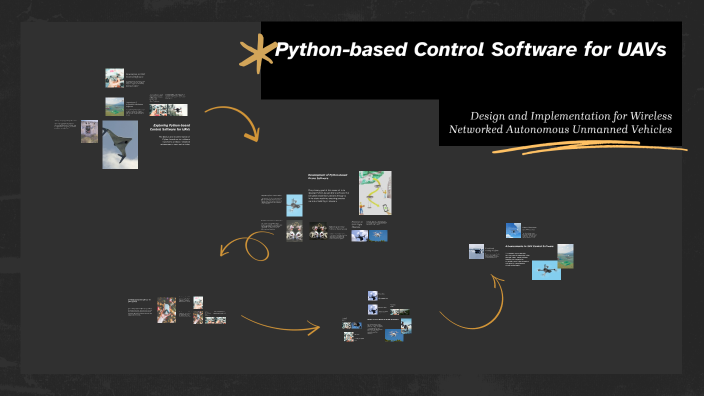Open the "Advancements in UAV Control Software" heading
The width and height of the screenshot is (704, 396).
point(529,246)
